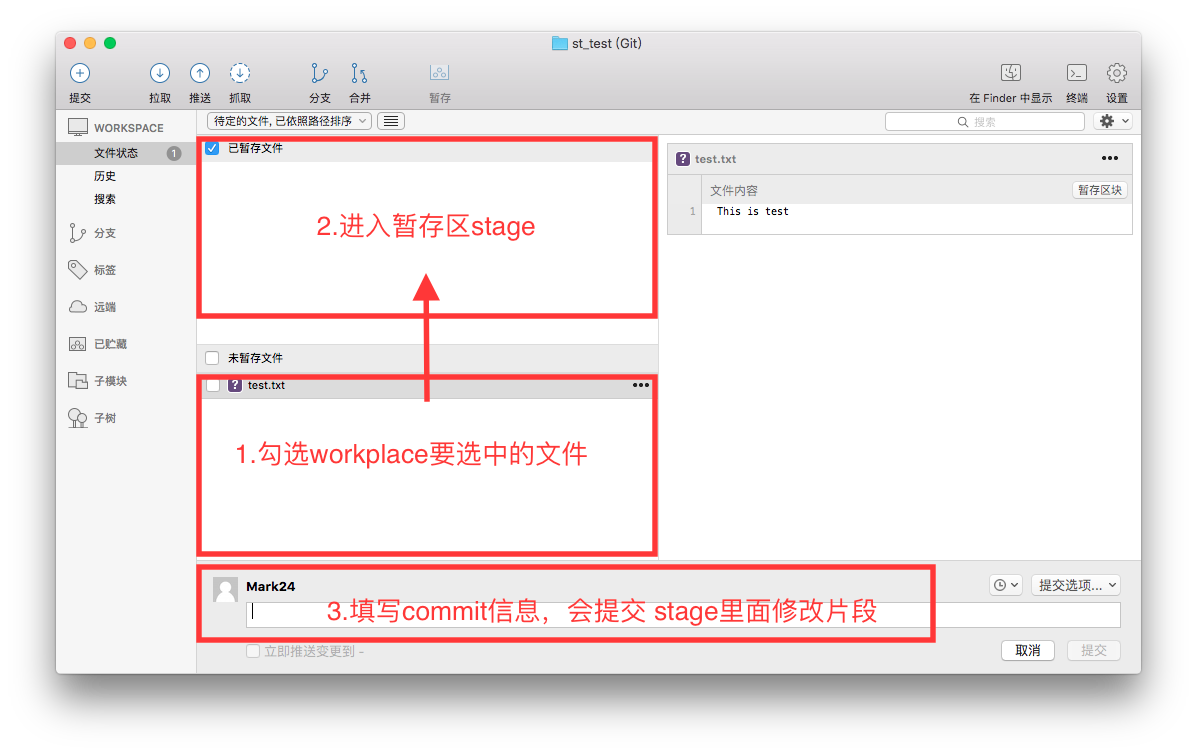
Task: Open the Merge (合并) toolbar tool
Action: (359, 73)
